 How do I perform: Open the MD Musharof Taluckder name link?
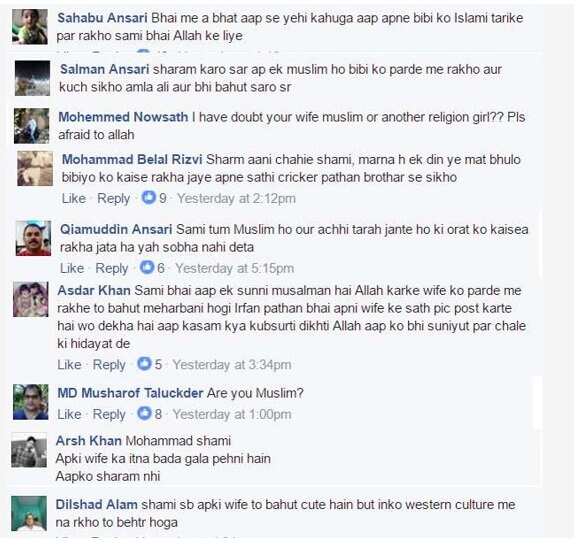coord(130,393)
